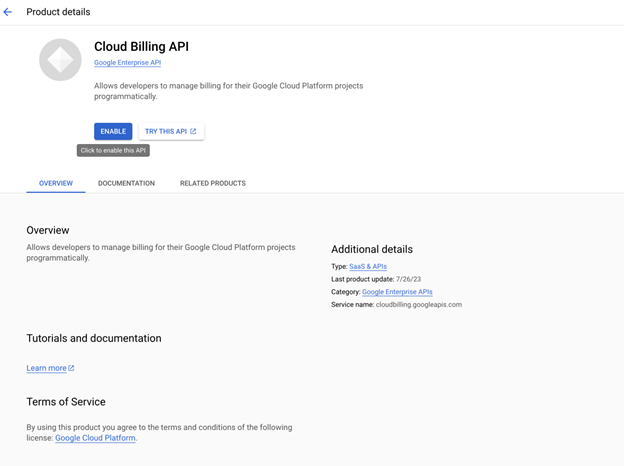Click the last product update date 7/26/23
Viewport: 624px width, 466px height.
408,279
